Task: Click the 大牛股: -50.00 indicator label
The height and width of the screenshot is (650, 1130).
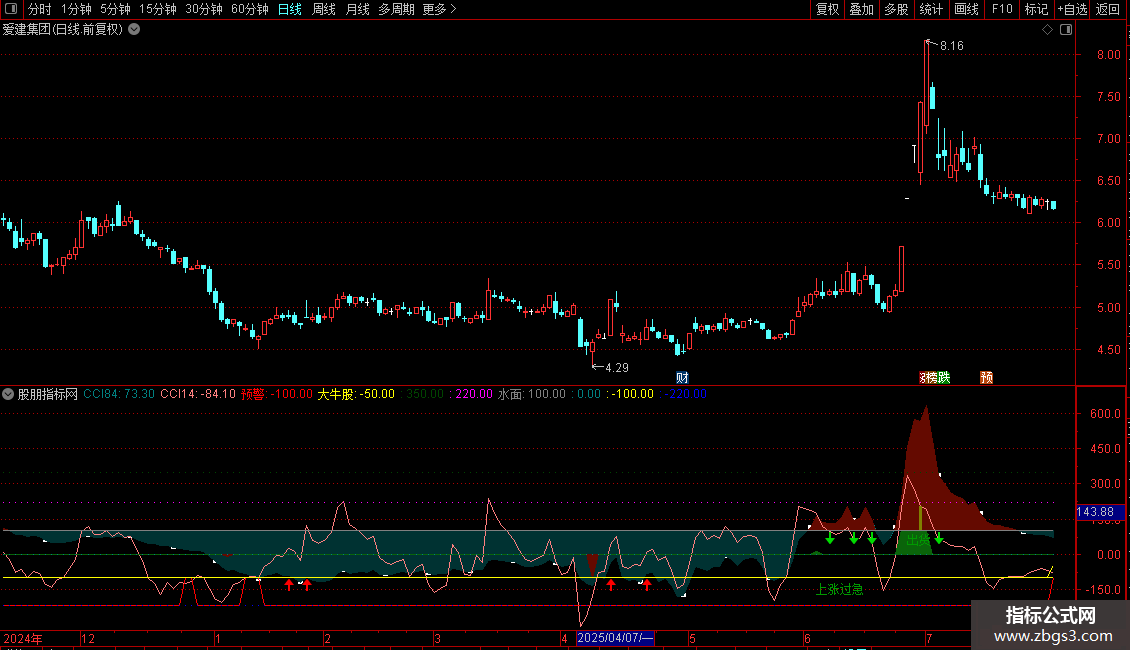Action: click(x=356, y=394)
